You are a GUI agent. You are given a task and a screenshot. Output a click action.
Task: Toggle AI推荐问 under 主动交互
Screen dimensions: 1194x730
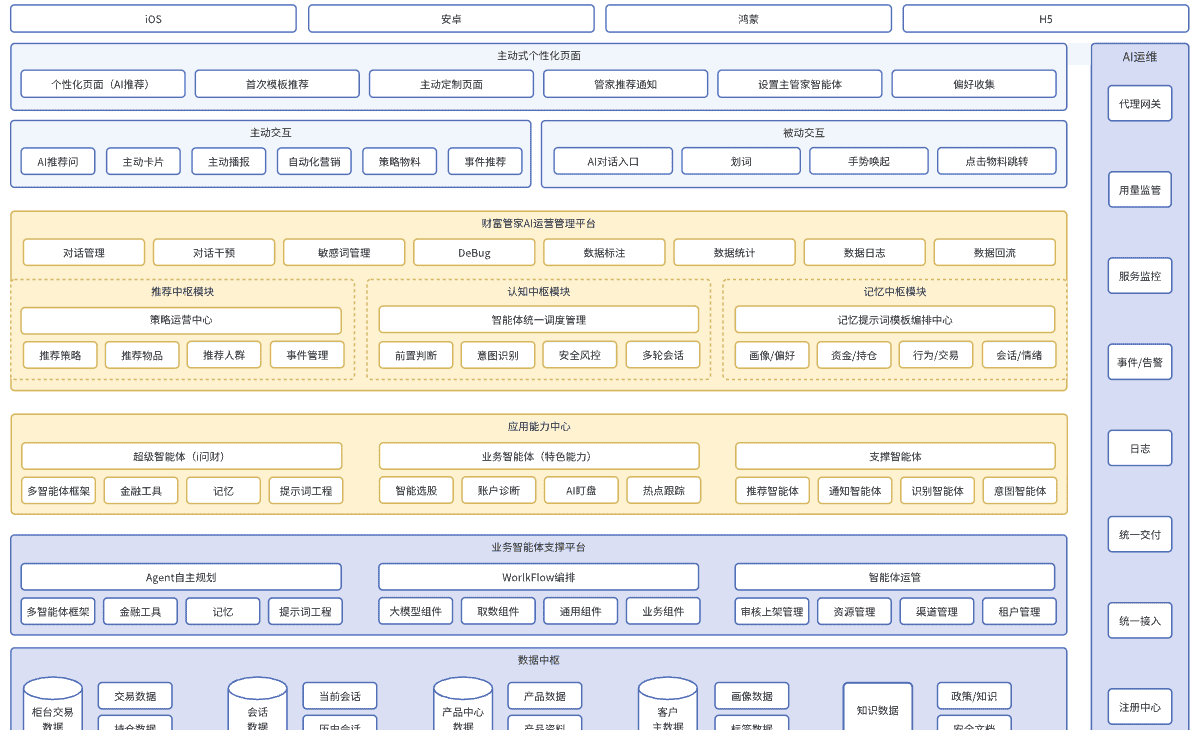point(57,160)
